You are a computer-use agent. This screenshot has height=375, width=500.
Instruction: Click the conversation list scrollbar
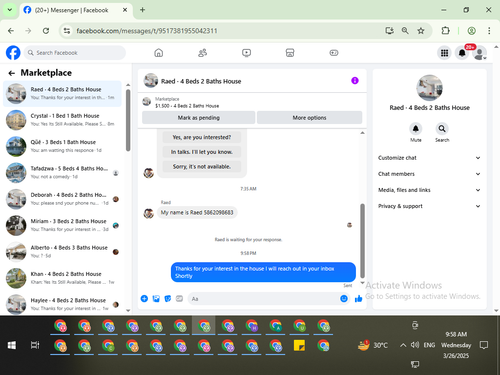coord(128,120)
